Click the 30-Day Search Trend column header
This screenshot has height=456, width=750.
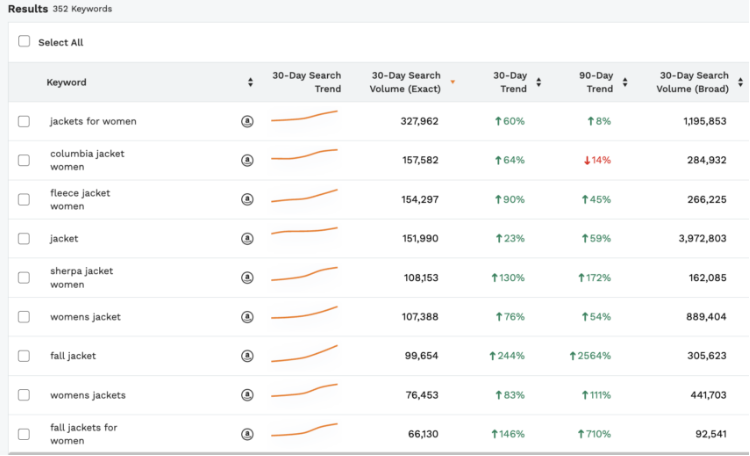[x=306, y=82]
